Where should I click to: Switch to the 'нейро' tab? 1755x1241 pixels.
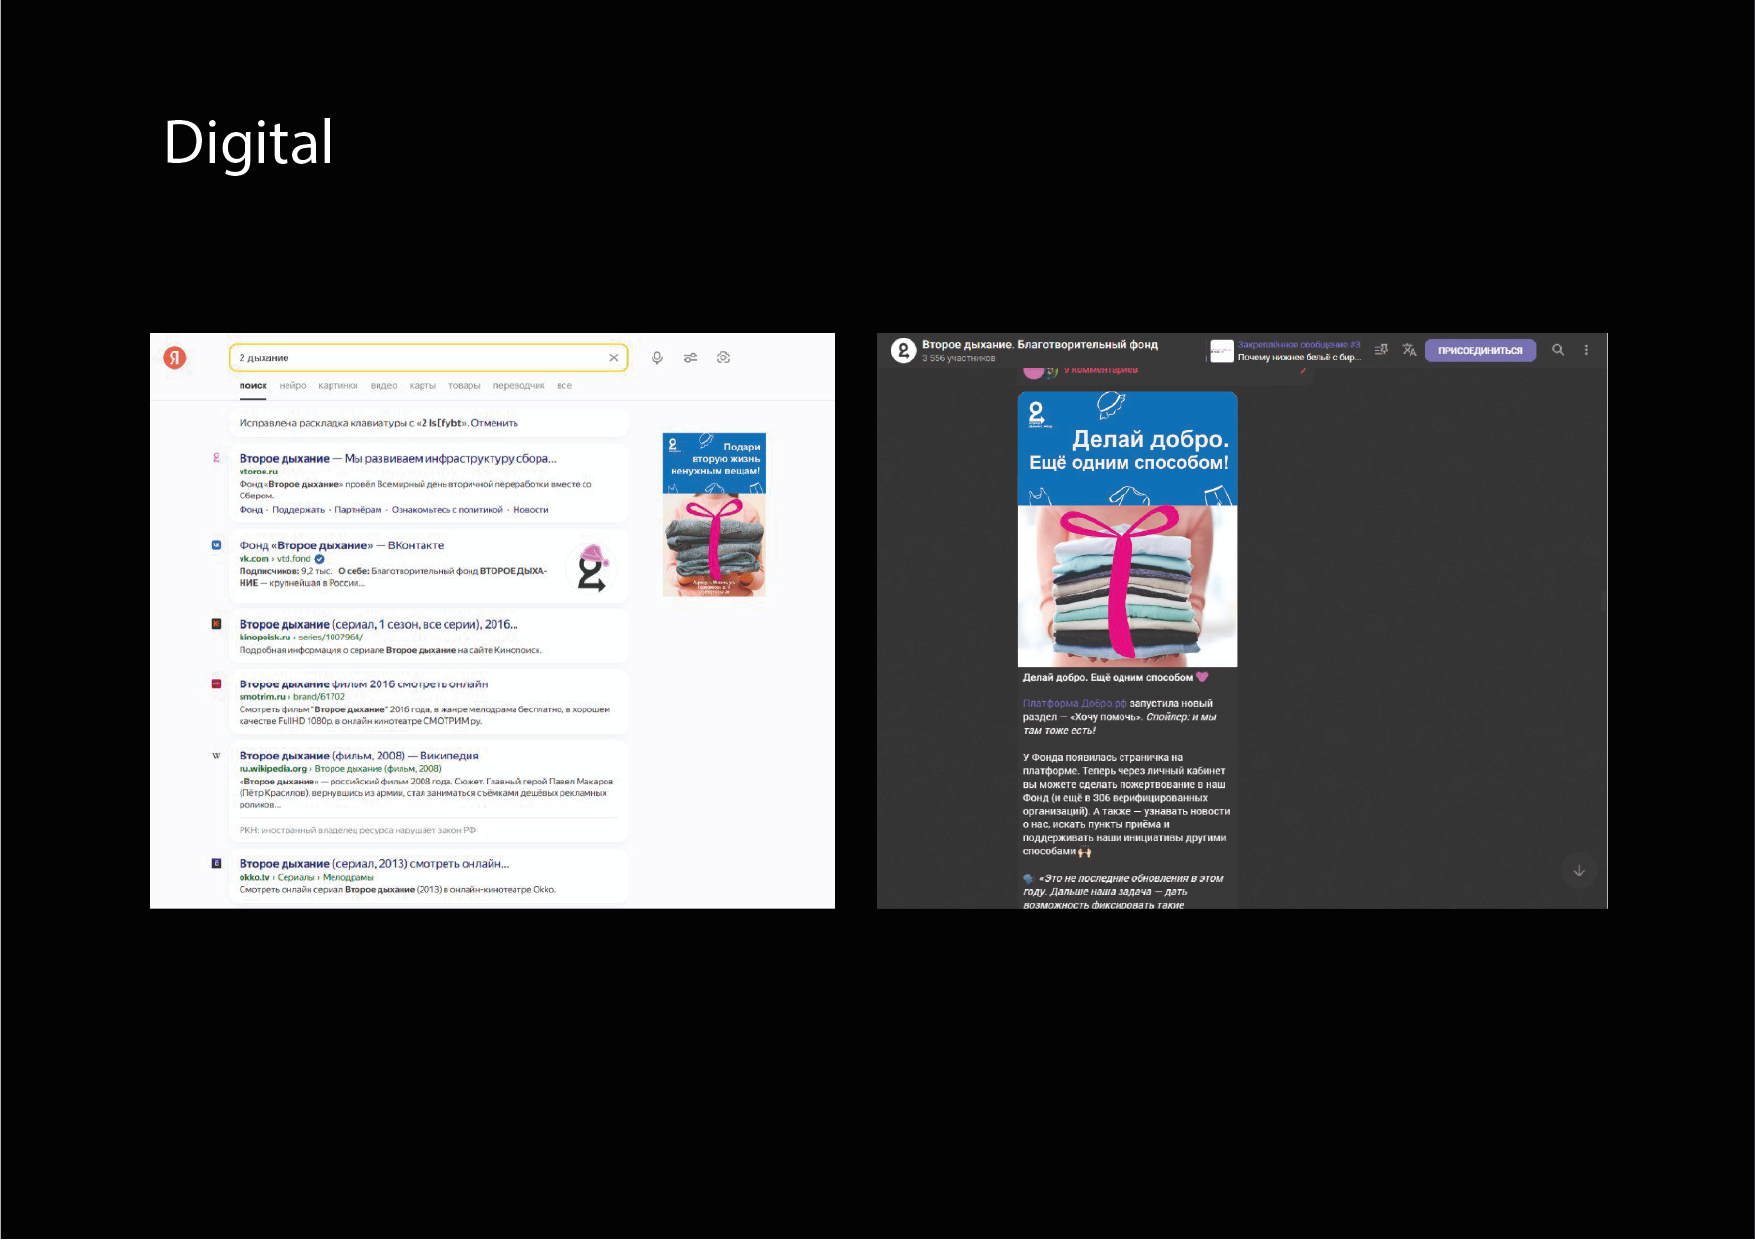tap(293, 386)
